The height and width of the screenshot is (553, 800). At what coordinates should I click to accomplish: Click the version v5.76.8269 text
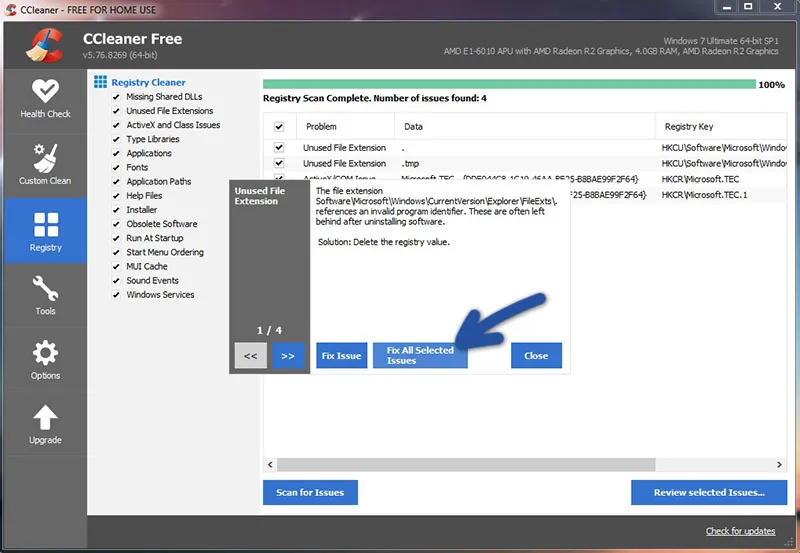[x=120, y=55]
